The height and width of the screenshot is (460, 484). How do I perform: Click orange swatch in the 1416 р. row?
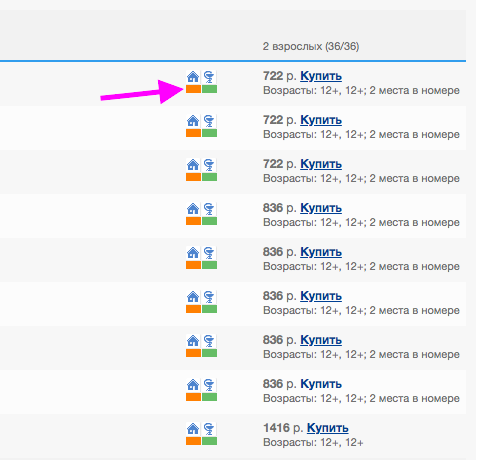[x=193, y=441]
